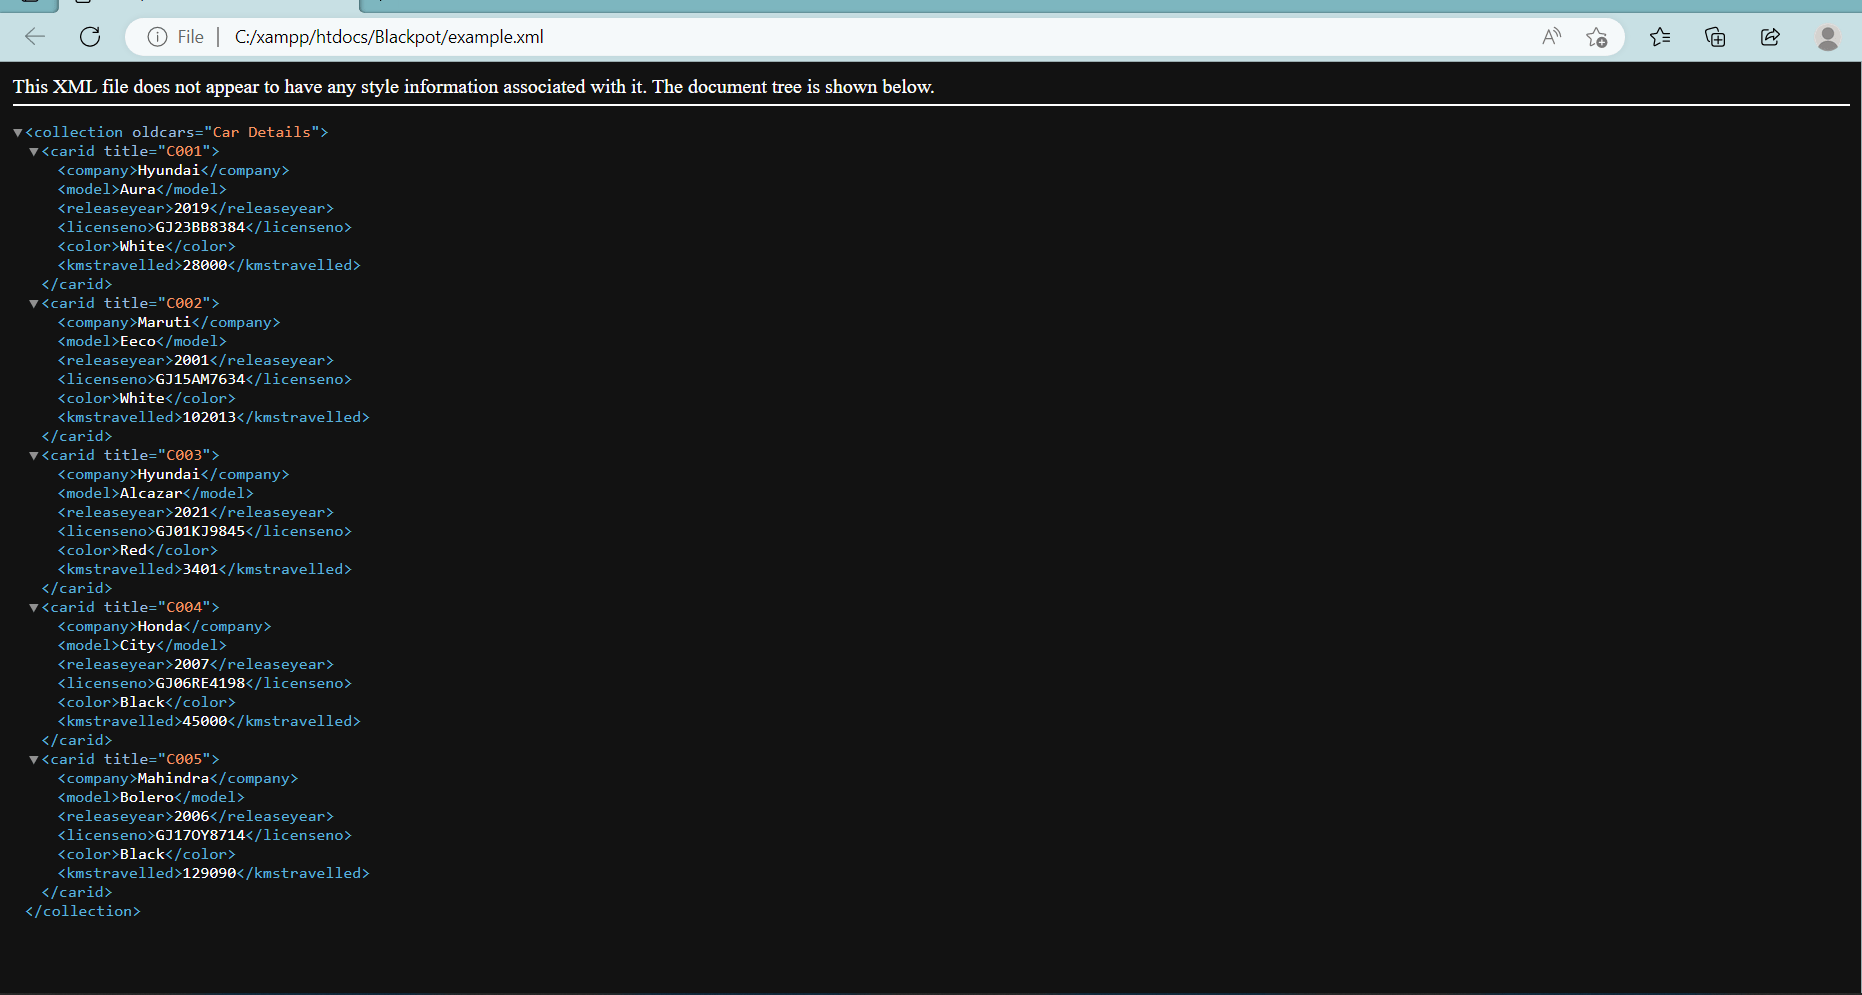Collapse the carid C002 node
The image size is (1862, 995).
point(34,304)
